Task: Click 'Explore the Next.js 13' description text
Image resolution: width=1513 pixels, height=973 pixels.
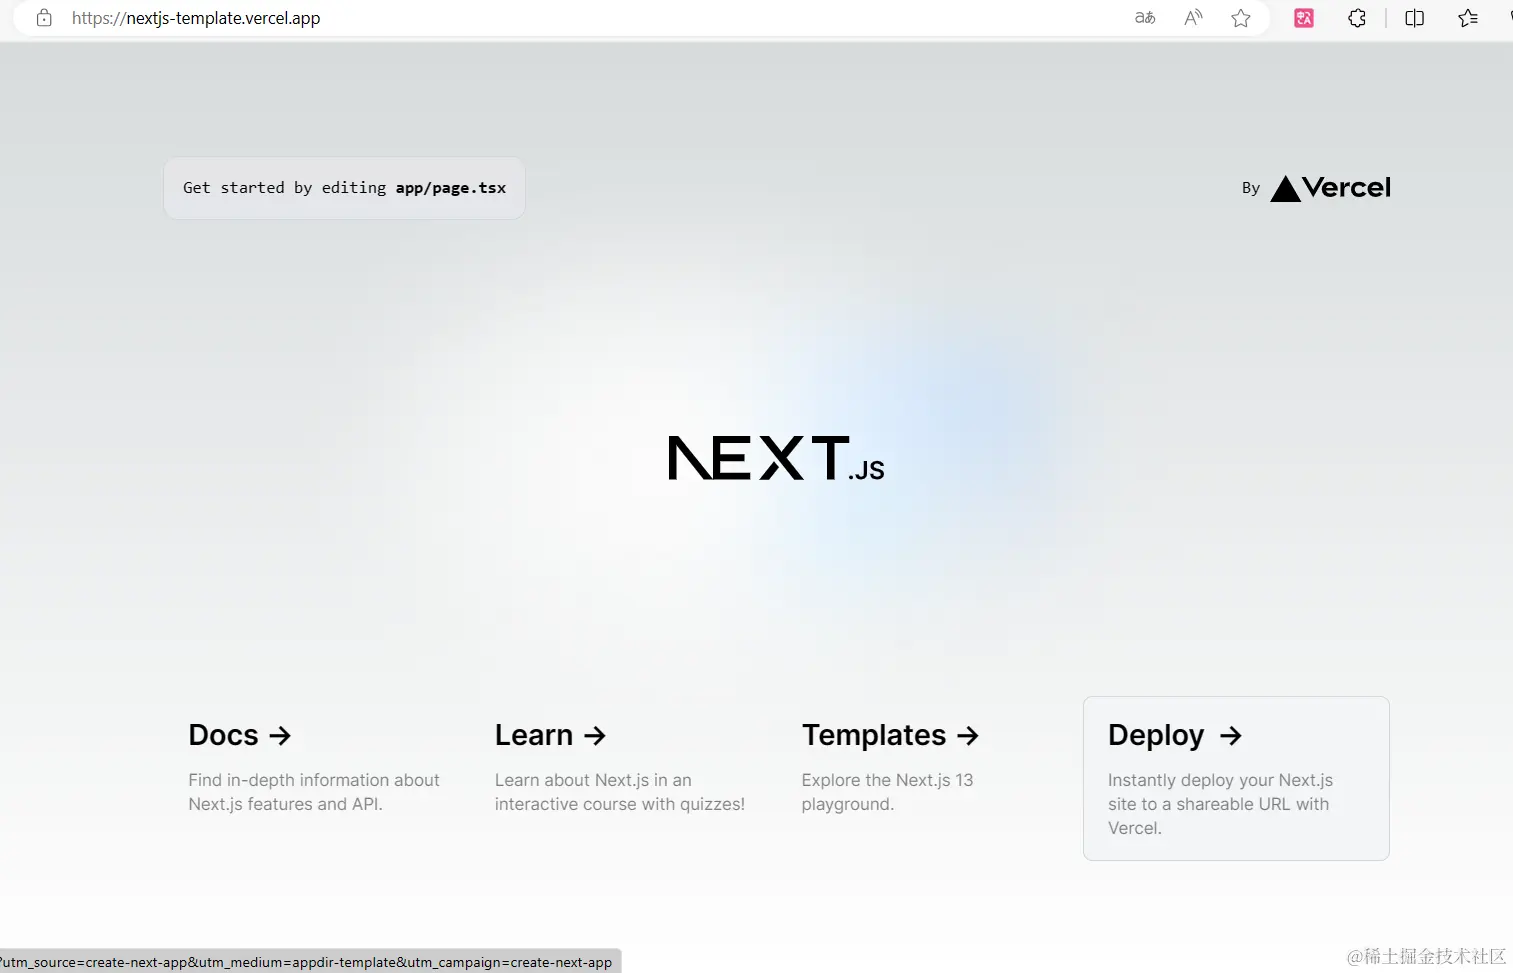Action: [x=887, y=780]
